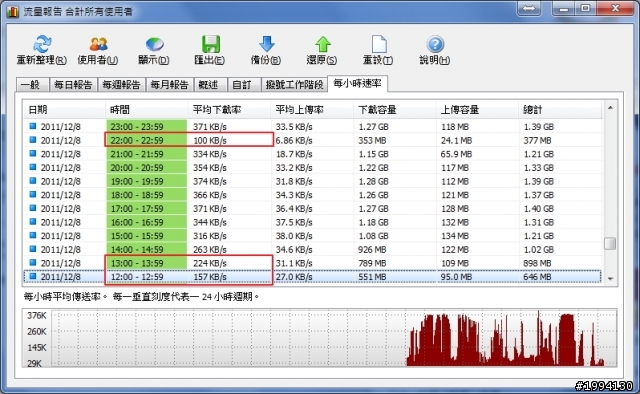Switch to the 每月報告 tab

(x=169, y=85)
